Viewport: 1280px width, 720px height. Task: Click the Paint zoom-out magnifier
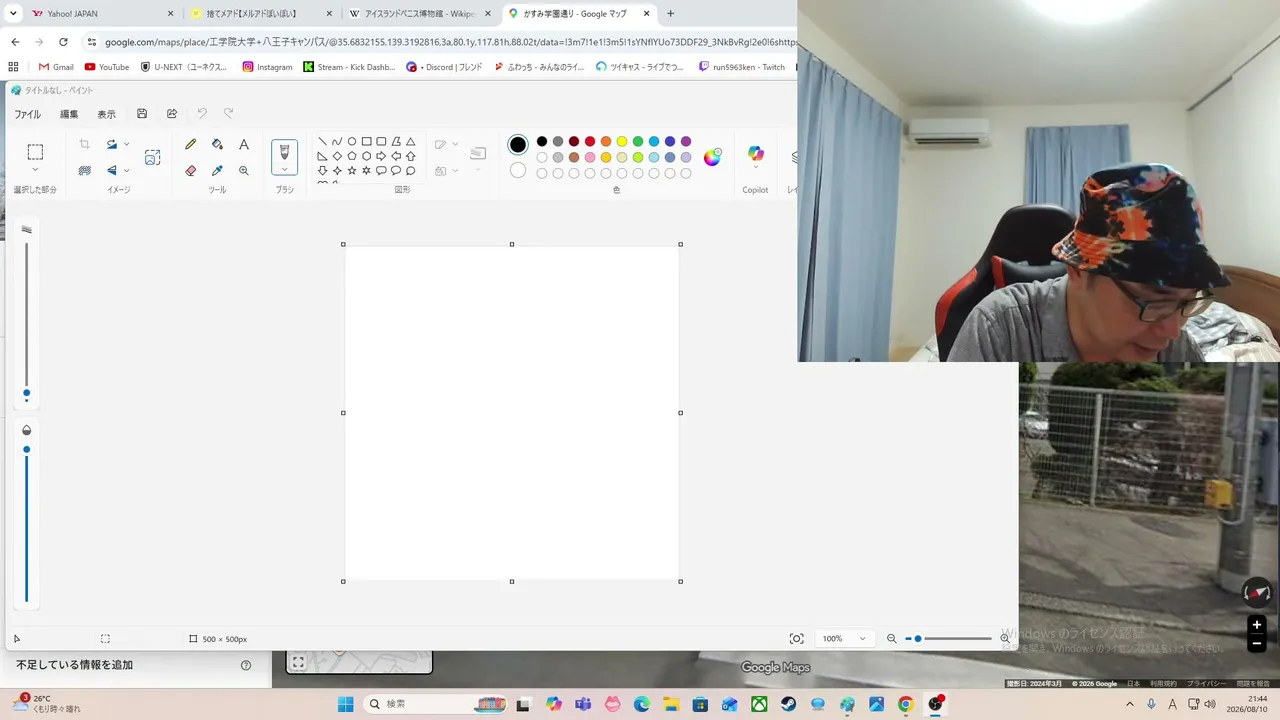point(892,639)
